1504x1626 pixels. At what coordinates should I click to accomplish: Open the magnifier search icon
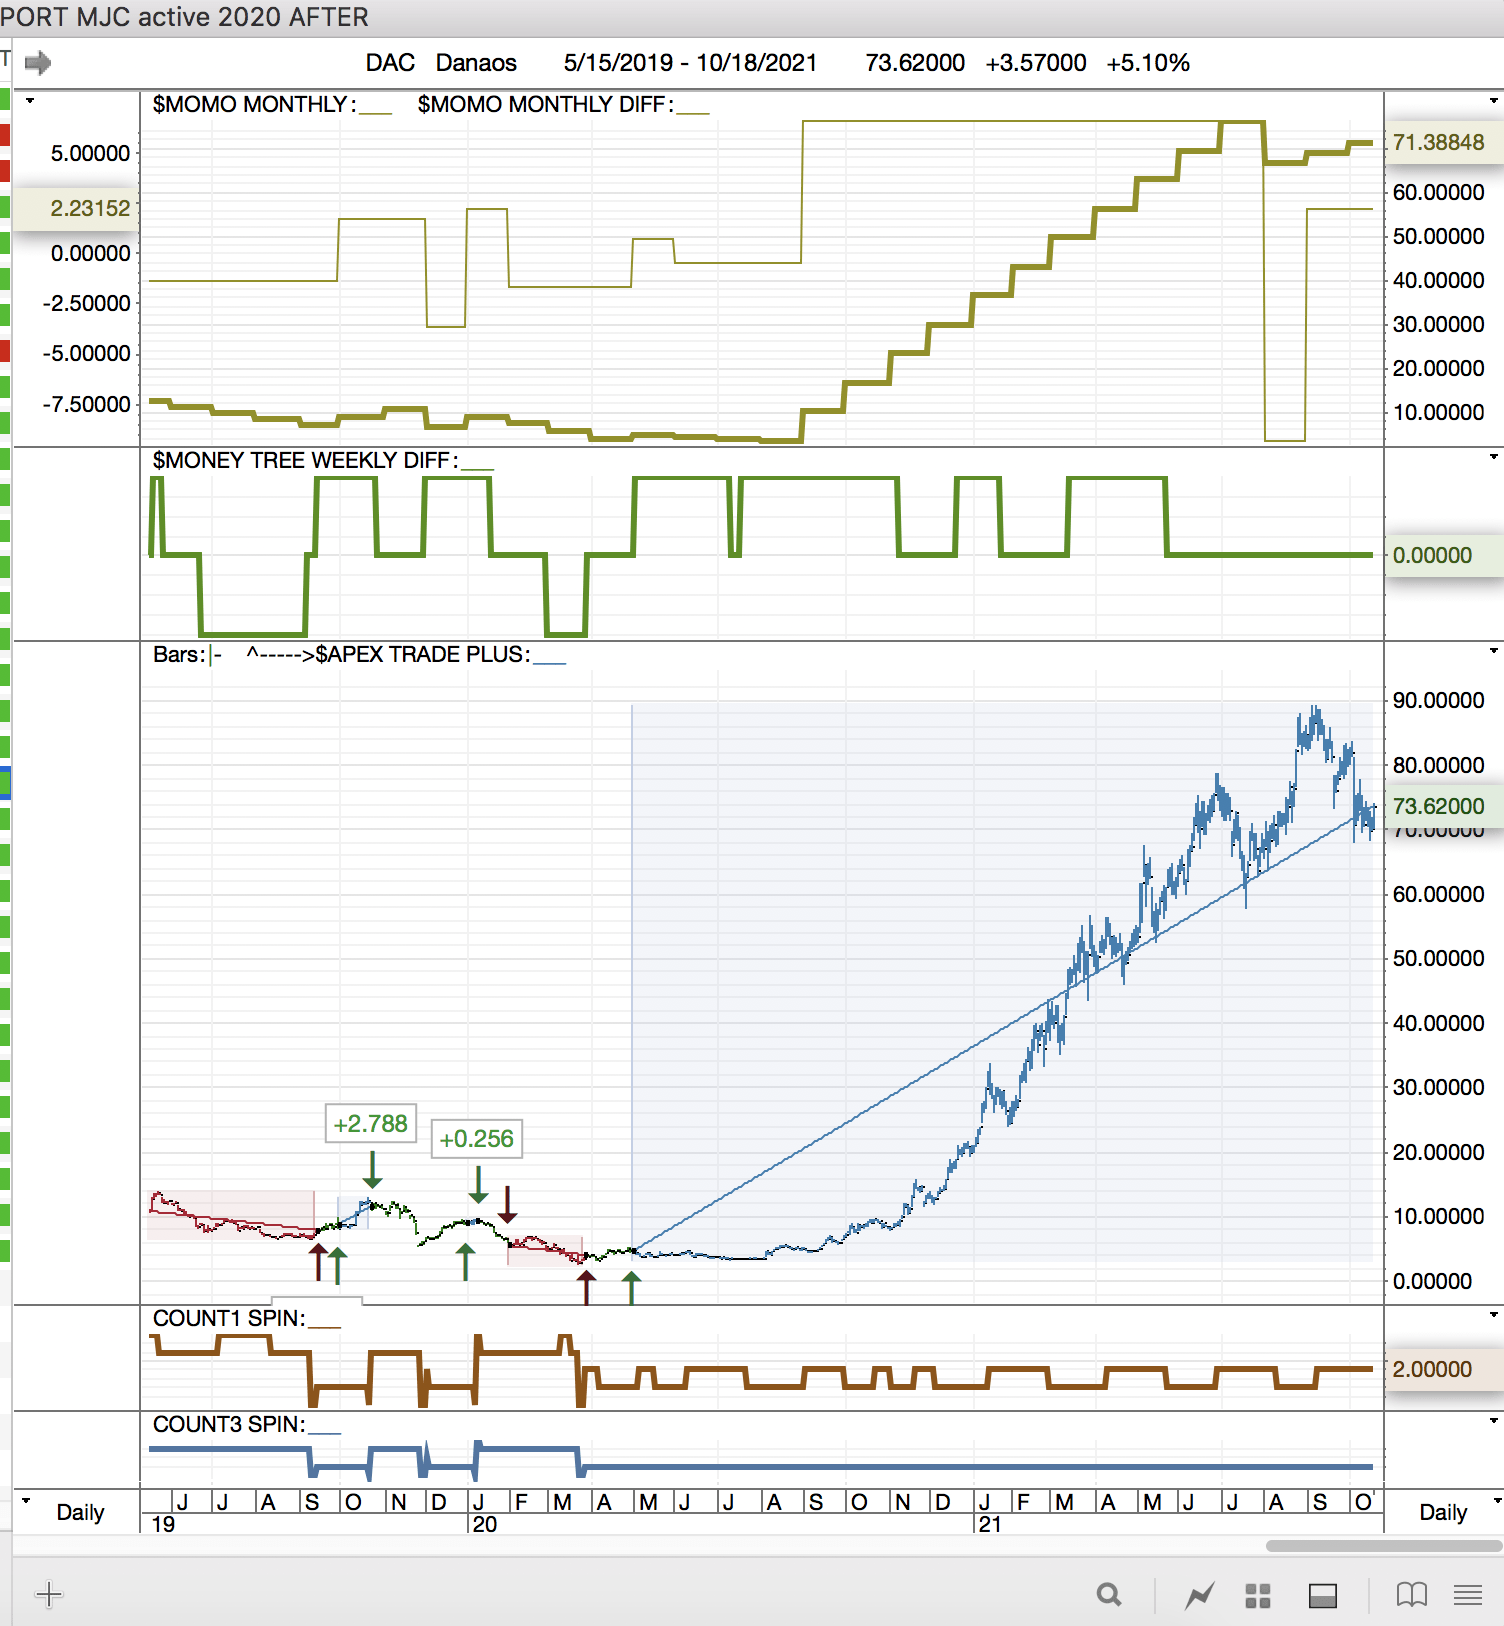[x=1109, y=1594]
